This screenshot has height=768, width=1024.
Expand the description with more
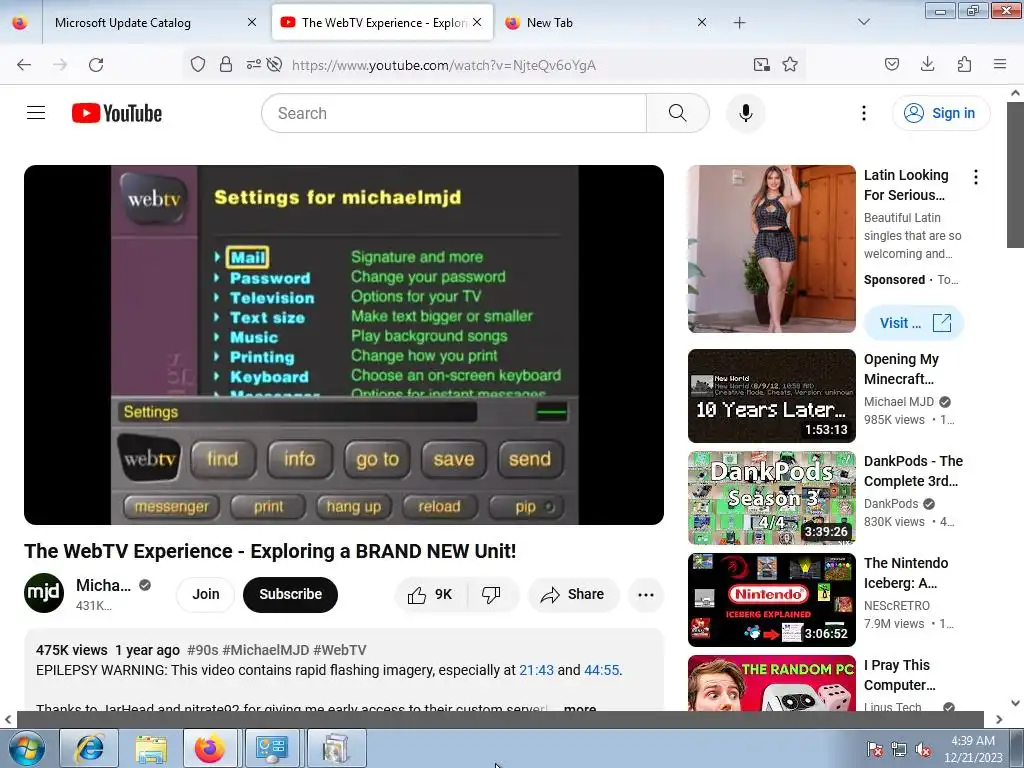point(580,707)
